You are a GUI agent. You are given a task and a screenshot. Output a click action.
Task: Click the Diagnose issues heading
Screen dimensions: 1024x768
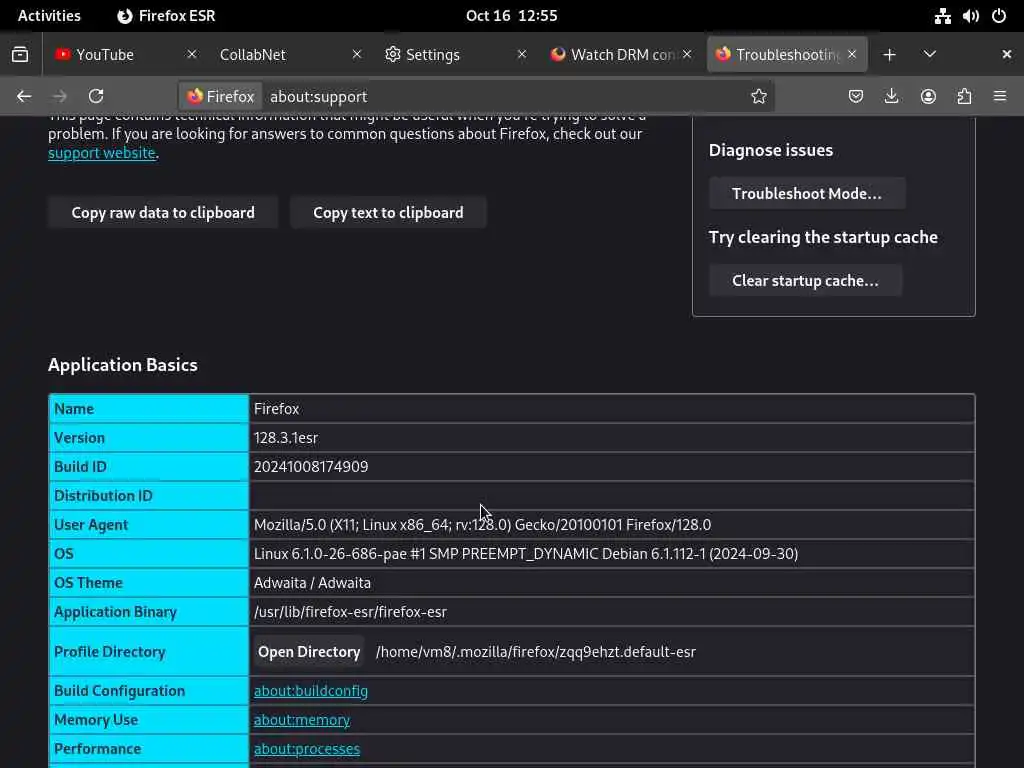(x=771, y=150)
